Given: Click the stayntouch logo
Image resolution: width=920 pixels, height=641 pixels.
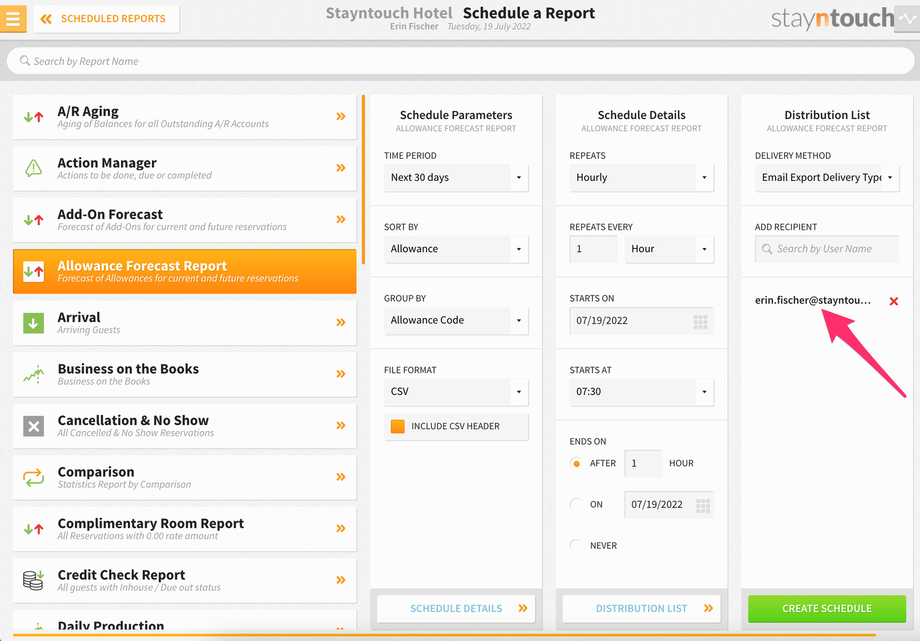Looking at the screenshot, I should (x=832, y=19).
